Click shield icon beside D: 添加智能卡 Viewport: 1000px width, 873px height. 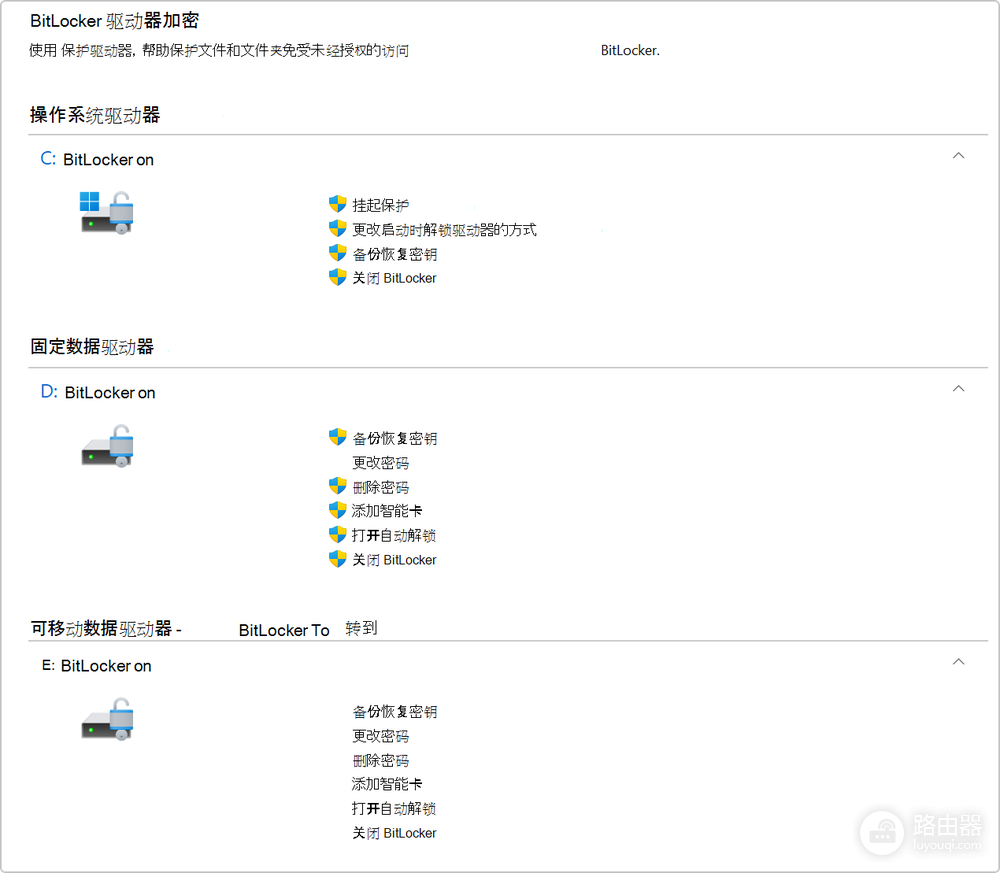tap(337, 510)
